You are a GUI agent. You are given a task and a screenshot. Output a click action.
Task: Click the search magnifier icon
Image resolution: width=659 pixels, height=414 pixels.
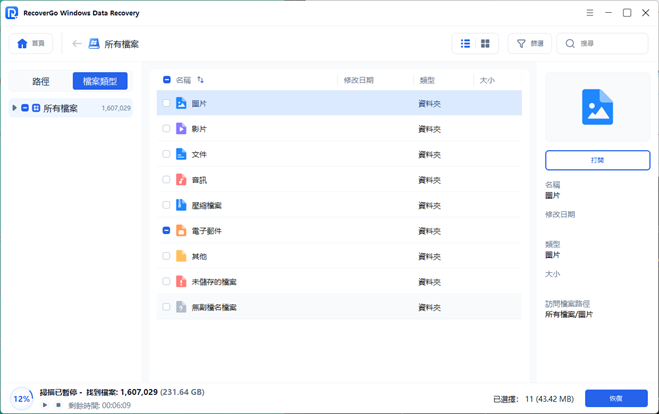[570, 44]
